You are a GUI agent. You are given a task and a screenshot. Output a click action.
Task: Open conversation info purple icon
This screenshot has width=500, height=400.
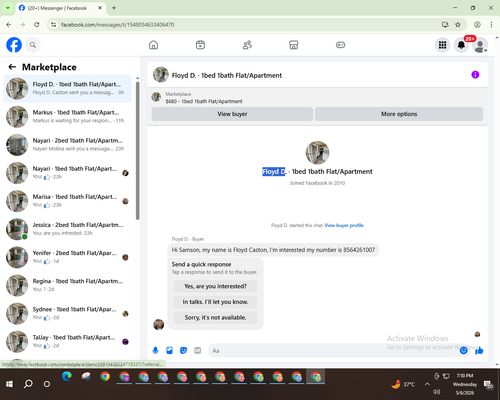click(x=475, y=75)
